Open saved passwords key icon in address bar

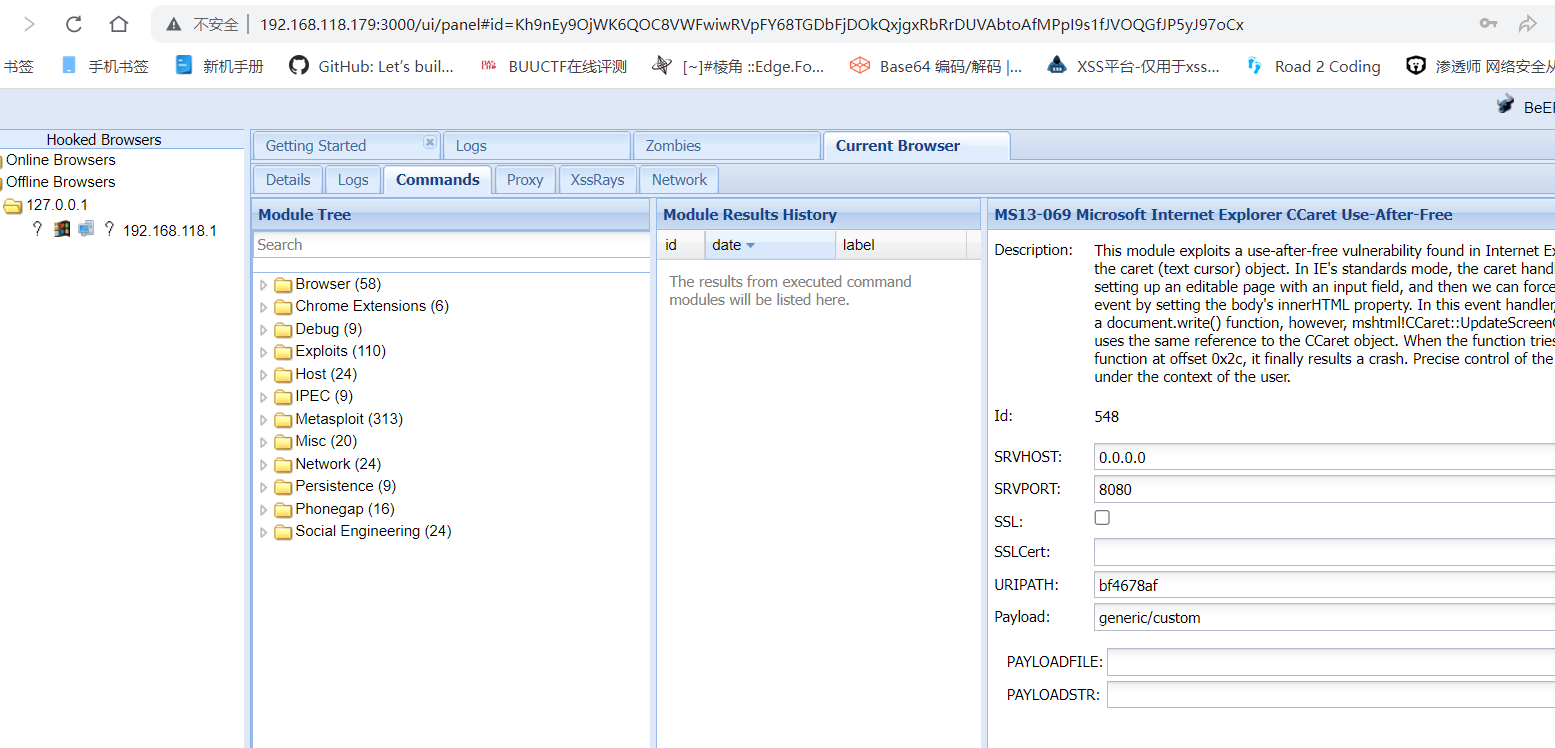click(x=1489, y=24)
